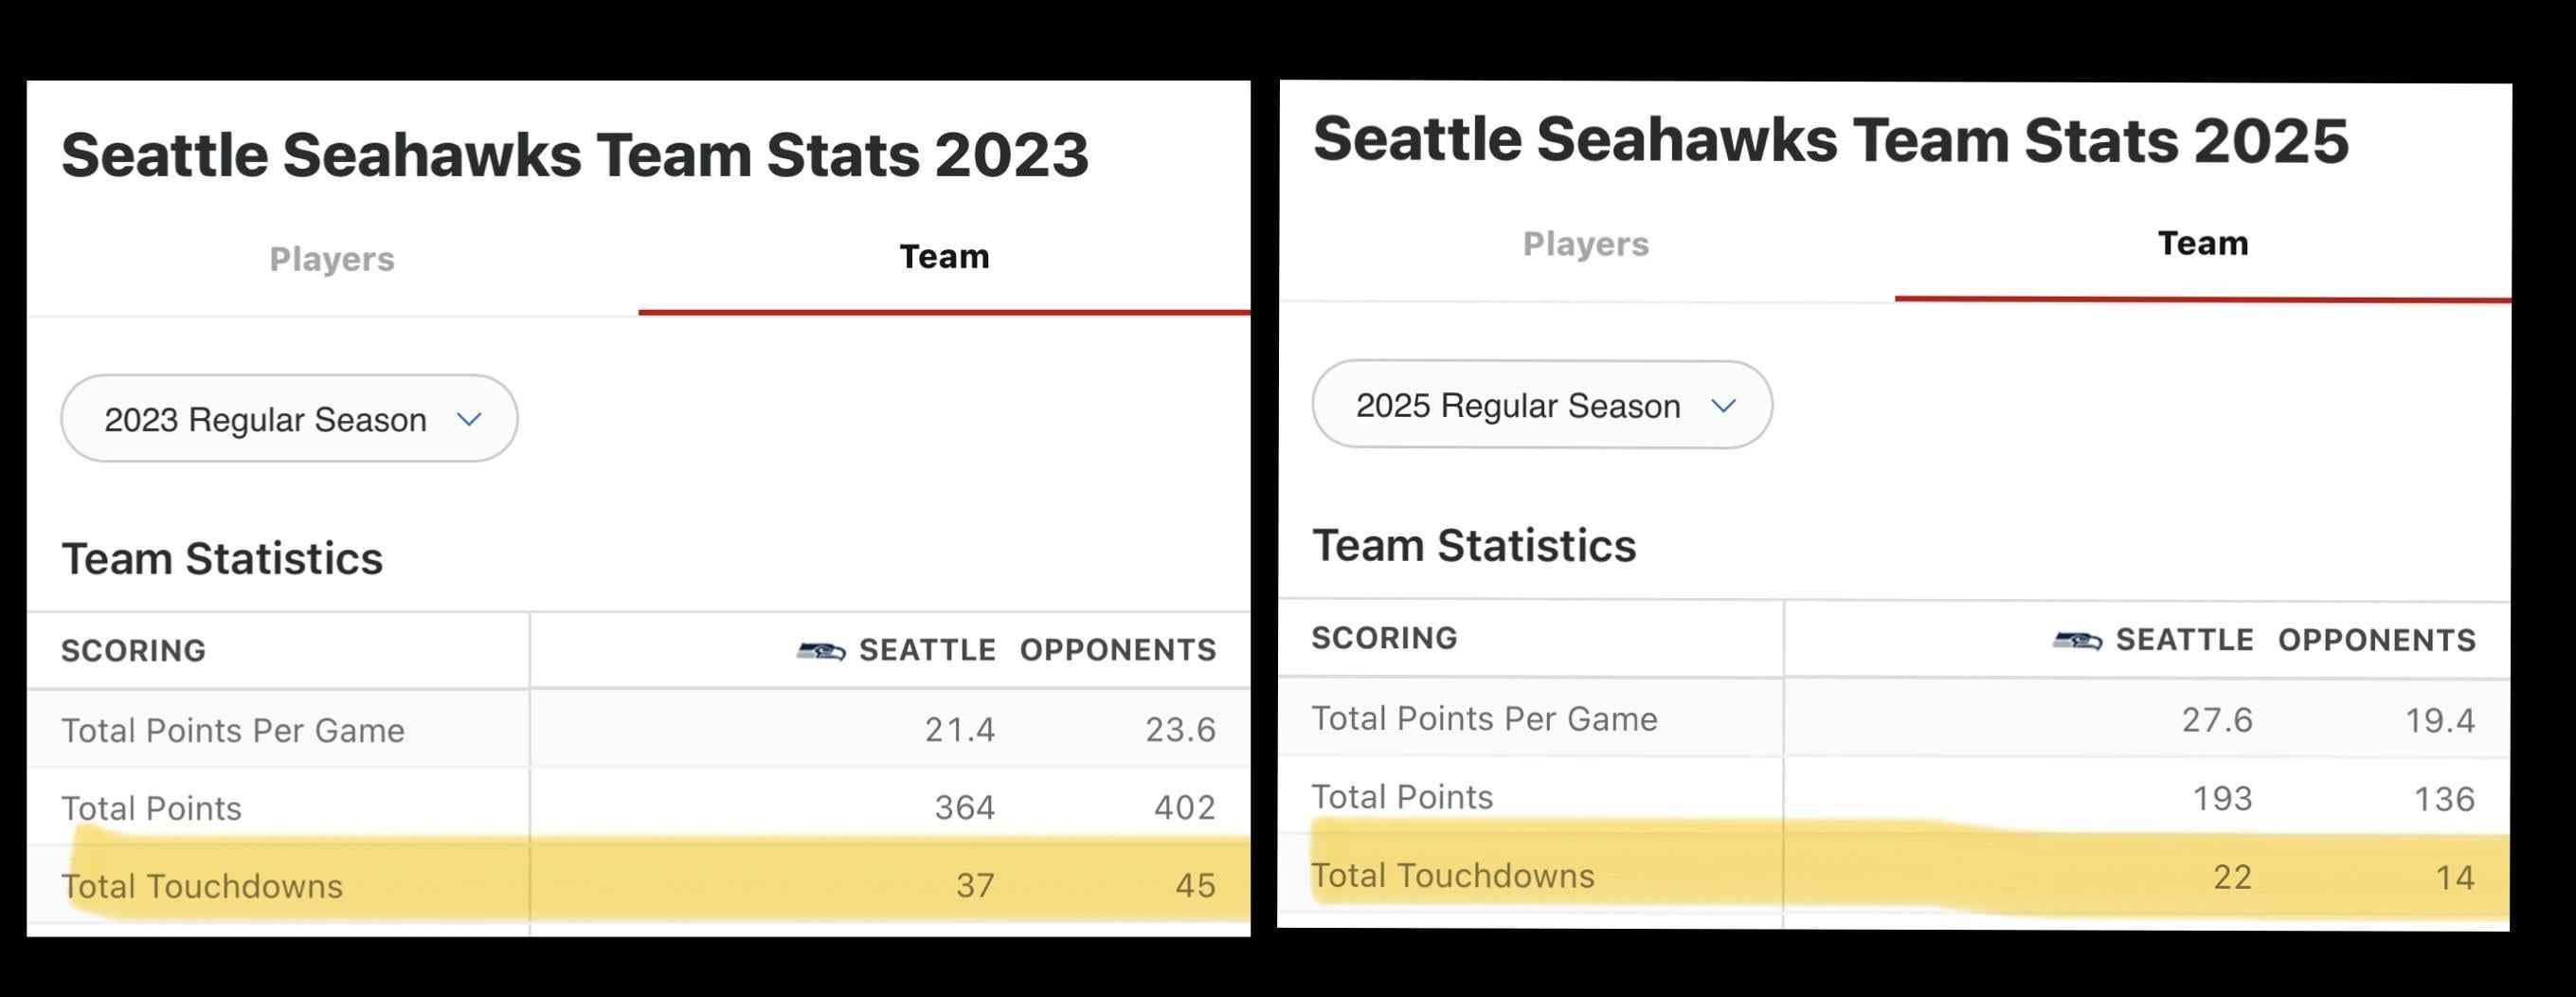
Task: Click the Seahawks logo in the 2025 table
Action: point(2077,640)
